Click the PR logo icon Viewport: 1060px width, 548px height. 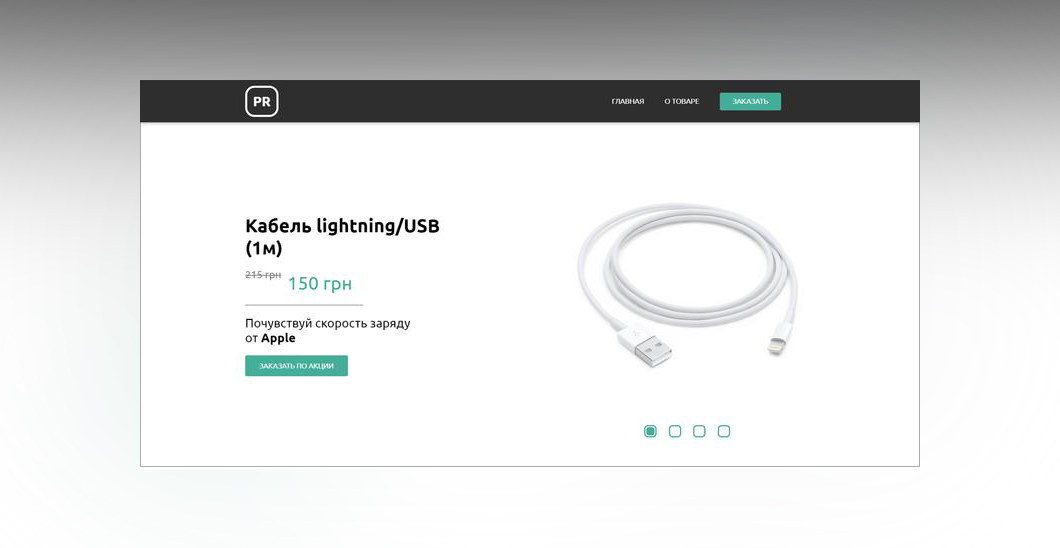pos(262,101)
